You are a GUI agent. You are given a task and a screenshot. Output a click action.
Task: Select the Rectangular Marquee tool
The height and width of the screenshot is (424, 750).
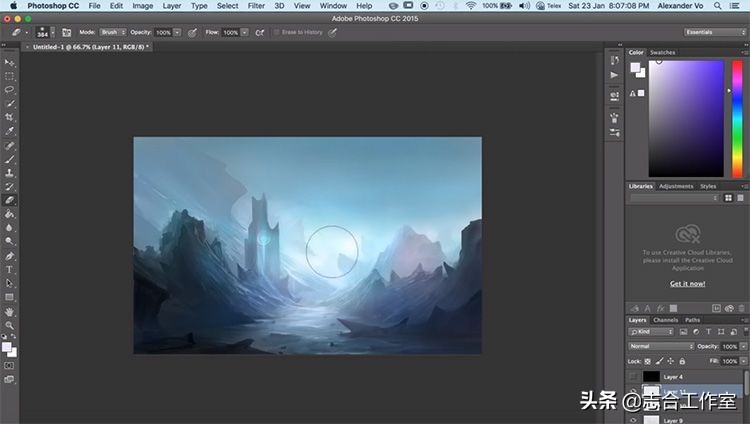click(10, 77)
